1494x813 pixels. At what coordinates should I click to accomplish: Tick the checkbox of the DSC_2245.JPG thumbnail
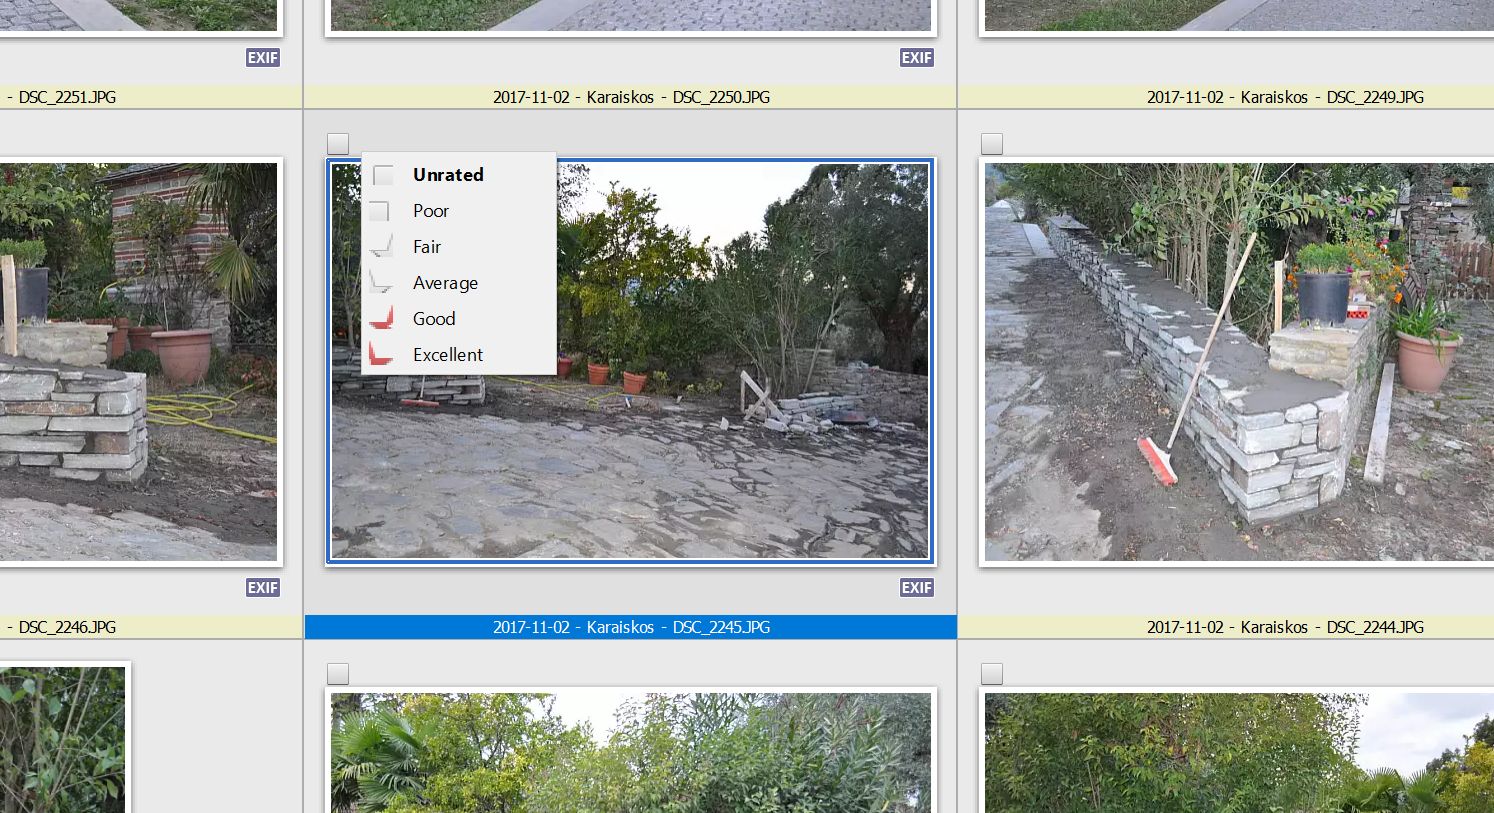338,143
